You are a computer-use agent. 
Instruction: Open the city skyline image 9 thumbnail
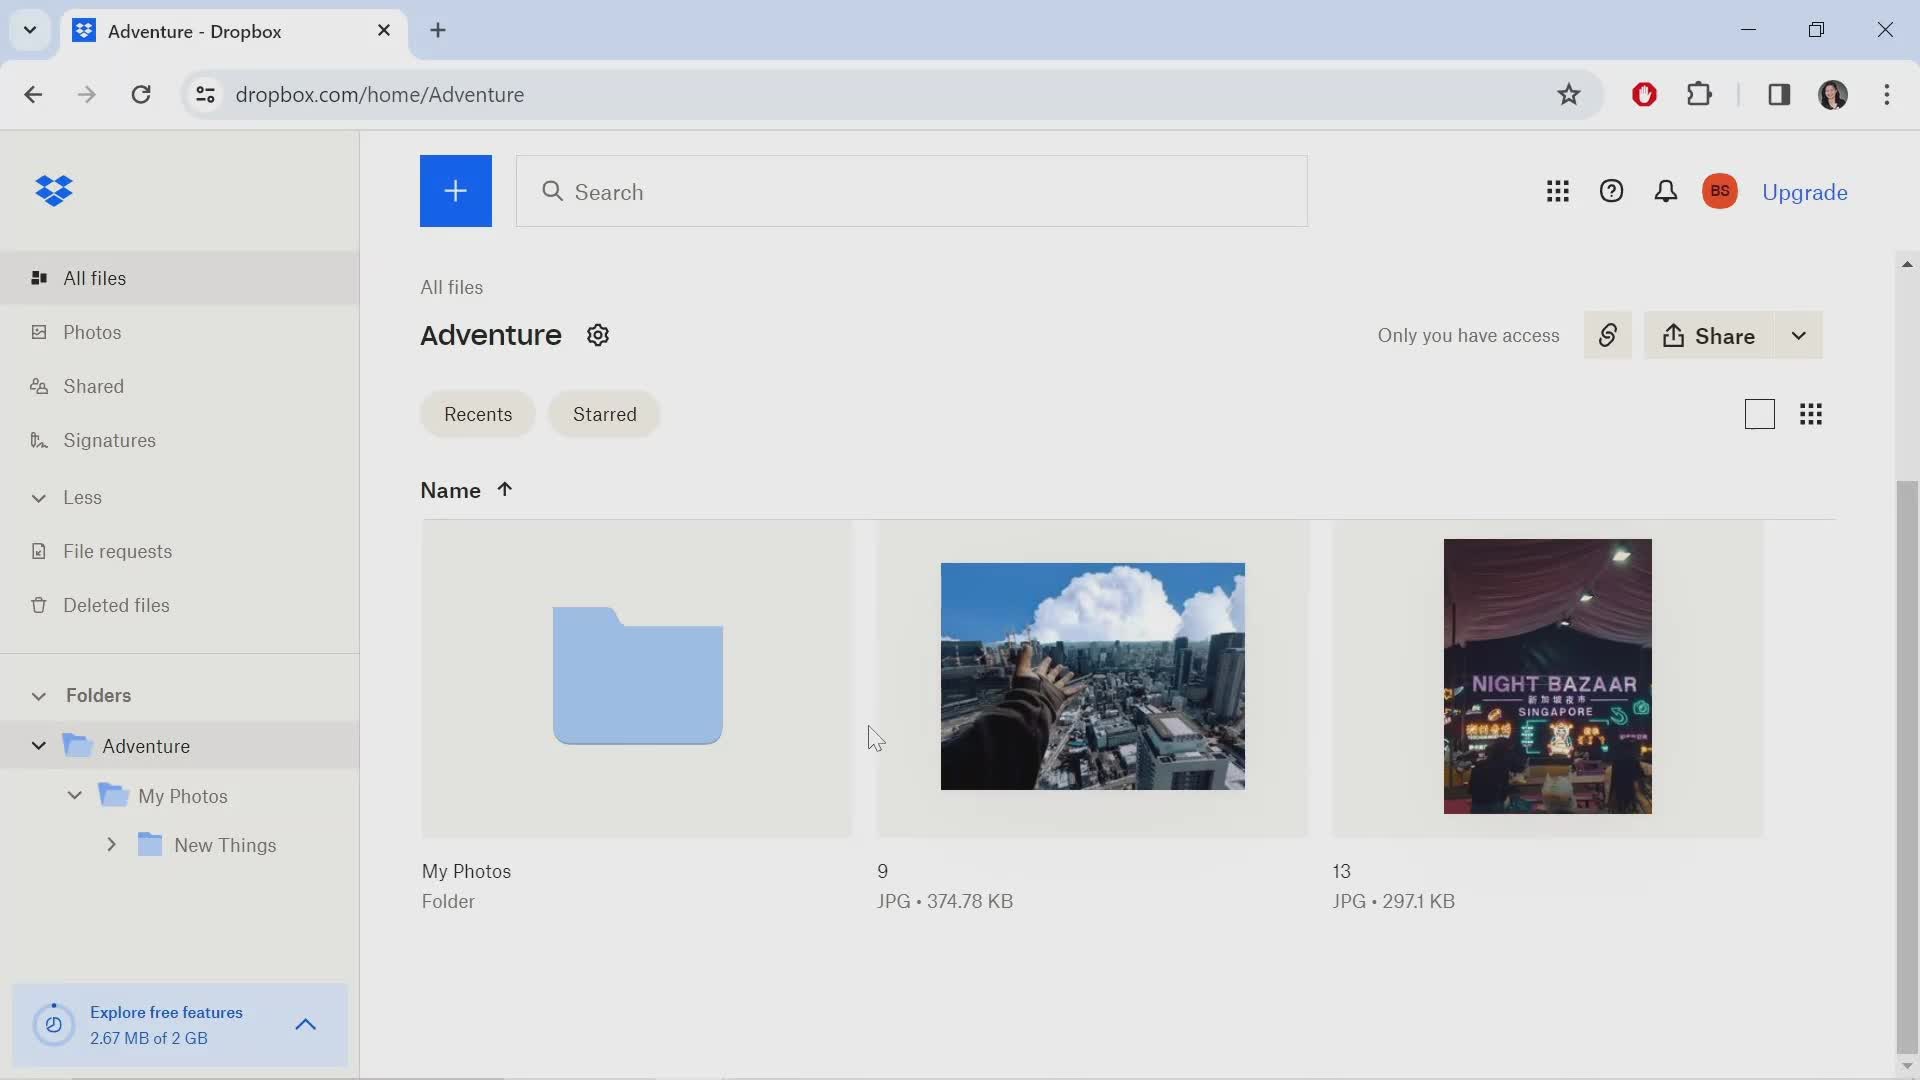1092,676
